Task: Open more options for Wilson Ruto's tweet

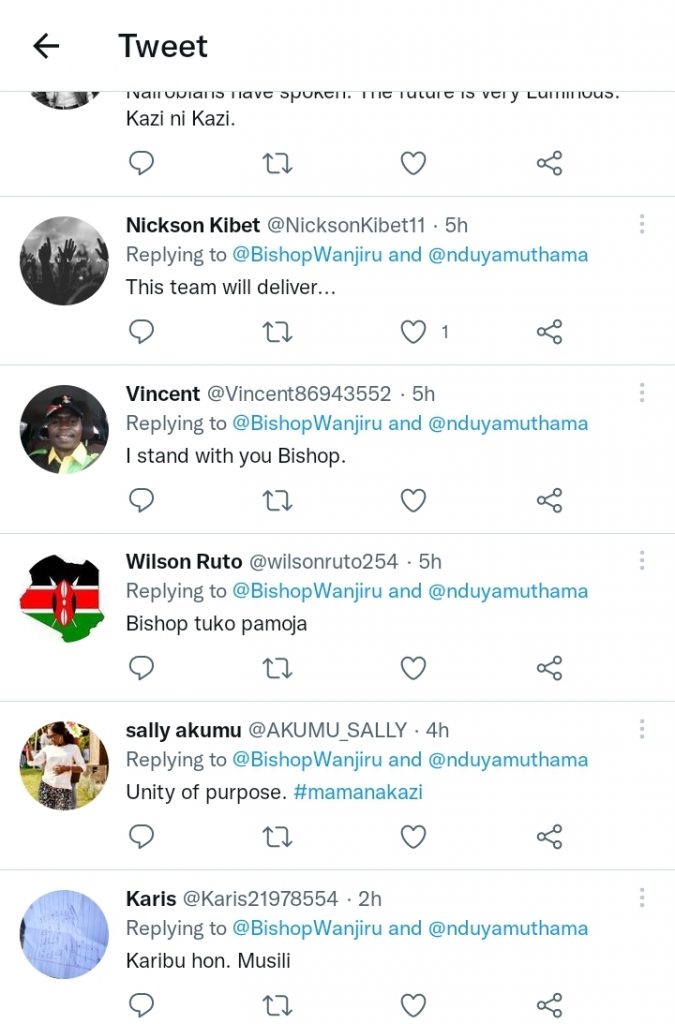Action: [642, 561]
